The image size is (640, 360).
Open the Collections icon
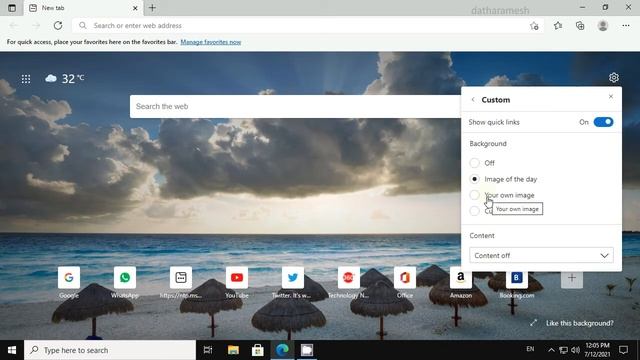click(x=580, y=26)
